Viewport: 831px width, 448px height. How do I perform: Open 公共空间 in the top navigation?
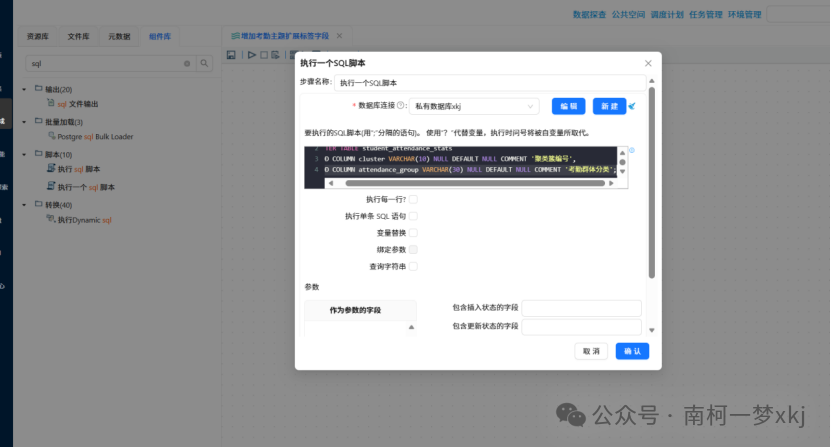coord(628,14)
